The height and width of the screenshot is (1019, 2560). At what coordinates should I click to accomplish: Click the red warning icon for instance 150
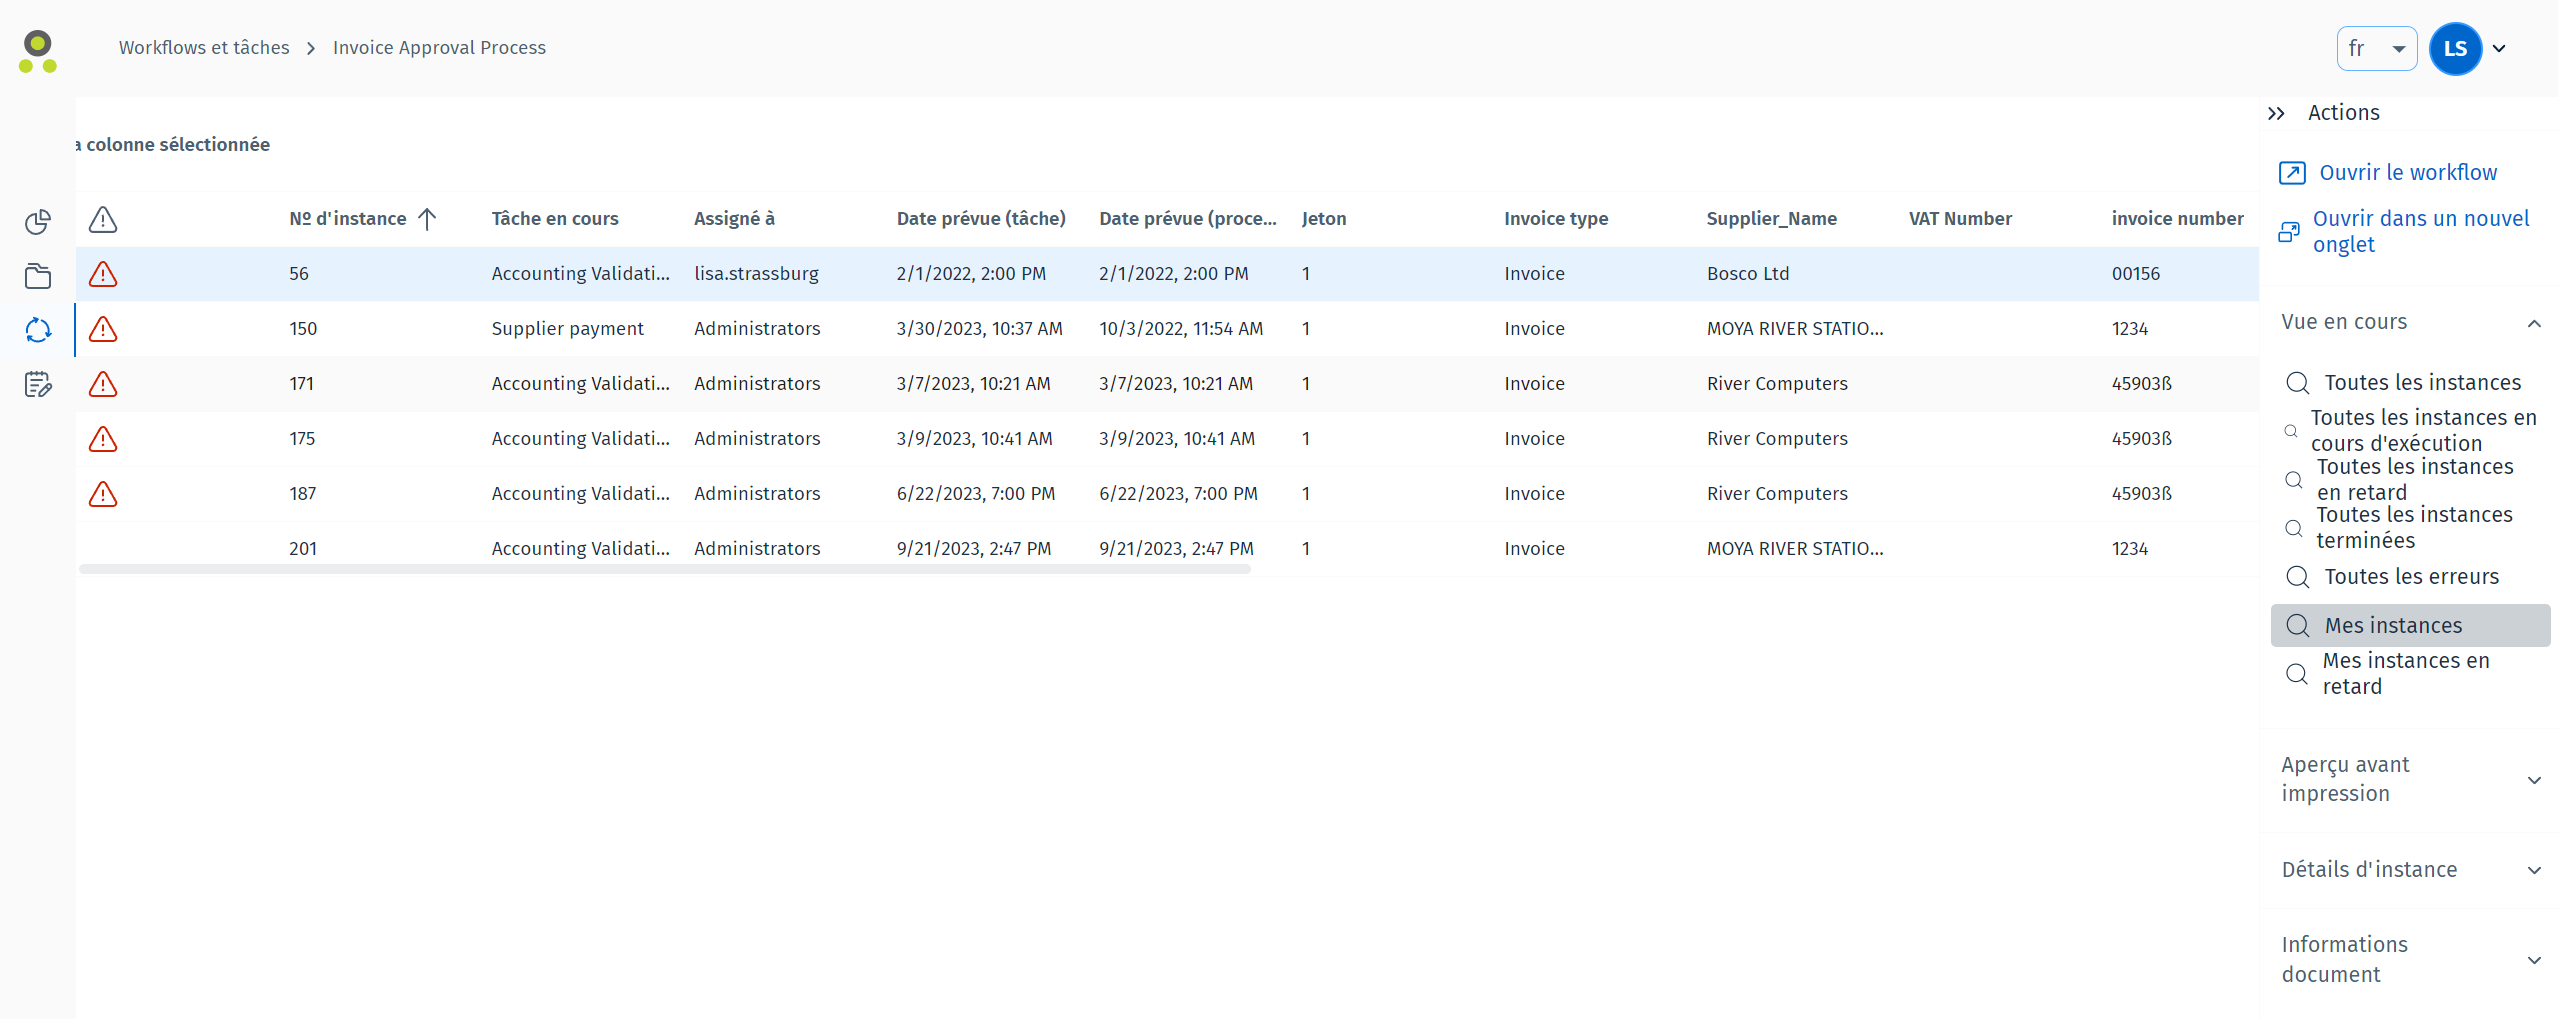pyautogui.click(x=103, y=329)
